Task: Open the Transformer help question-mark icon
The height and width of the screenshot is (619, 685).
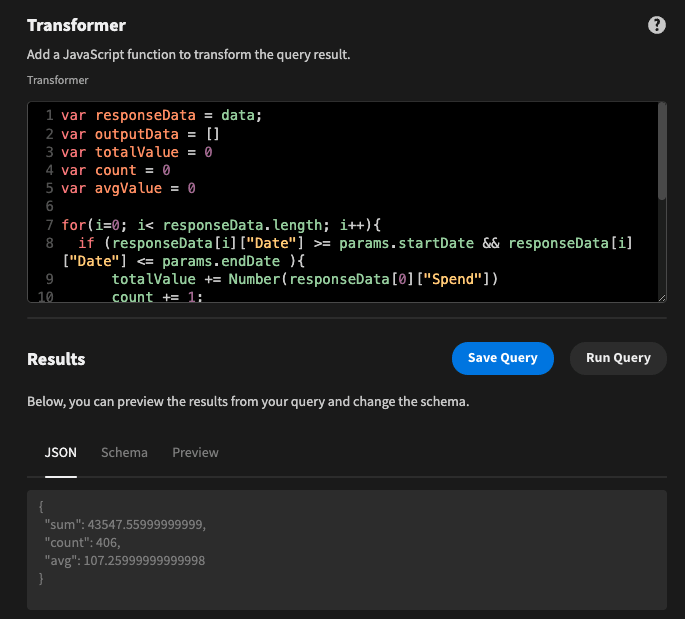Action: pyautogui.click(x=657, y=25)
